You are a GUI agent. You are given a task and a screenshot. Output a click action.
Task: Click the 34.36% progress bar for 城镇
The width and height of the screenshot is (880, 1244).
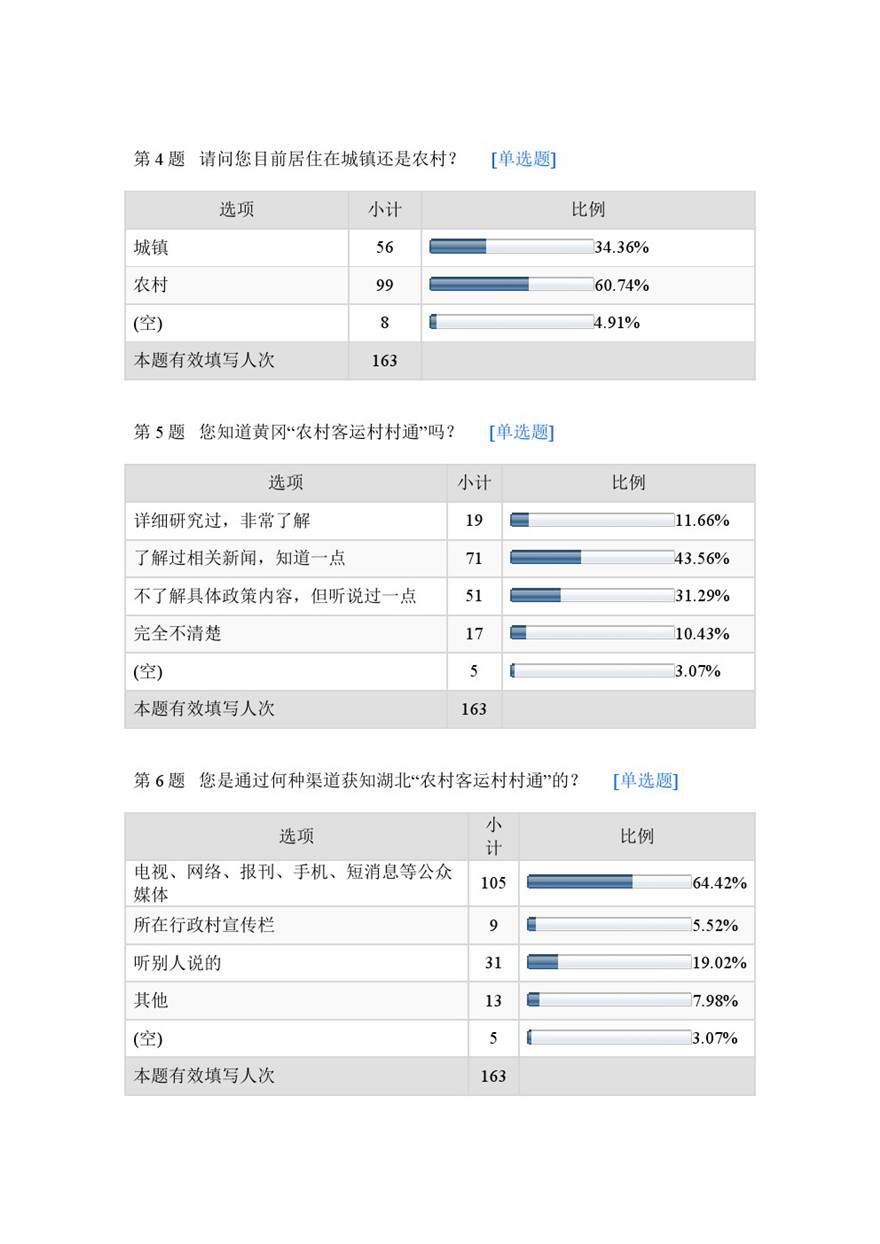(x=511, y=247)
